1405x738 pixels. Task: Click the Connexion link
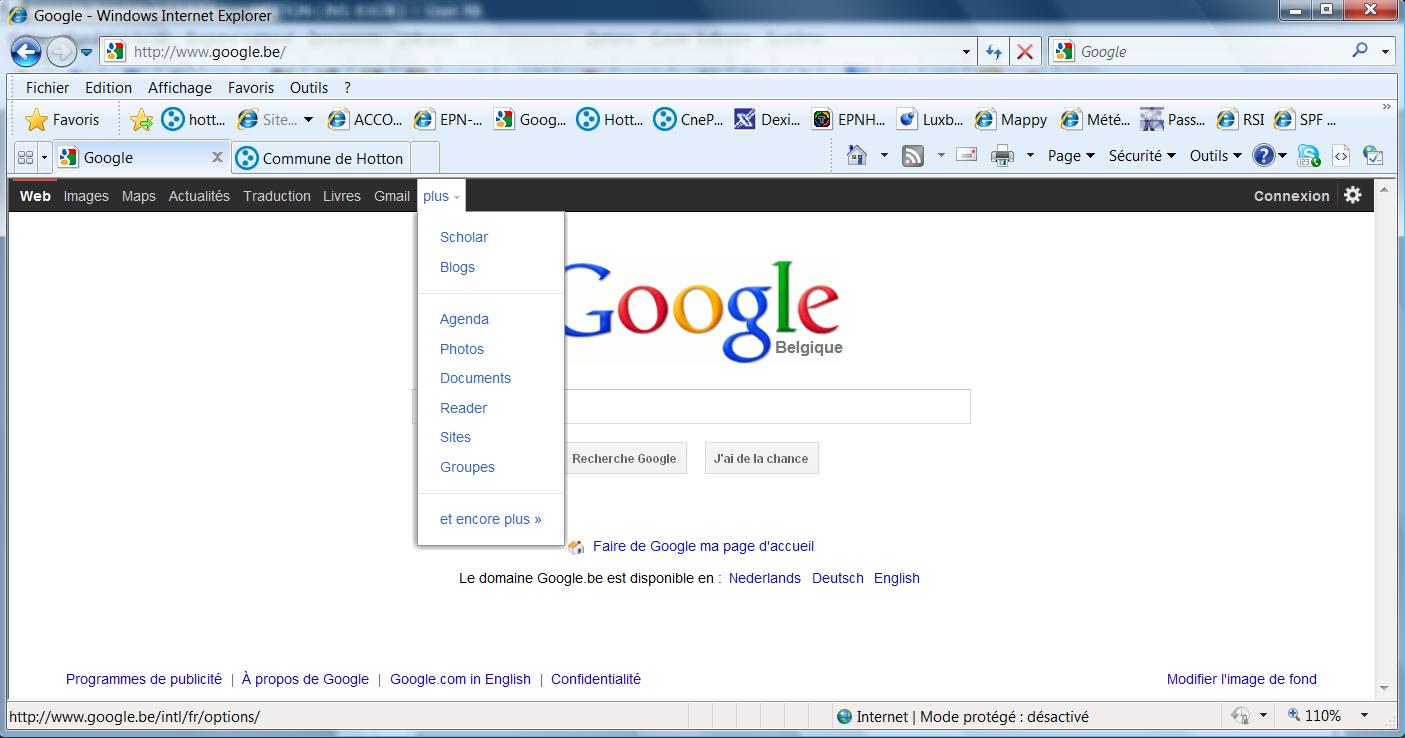[x=1292, y=196]
